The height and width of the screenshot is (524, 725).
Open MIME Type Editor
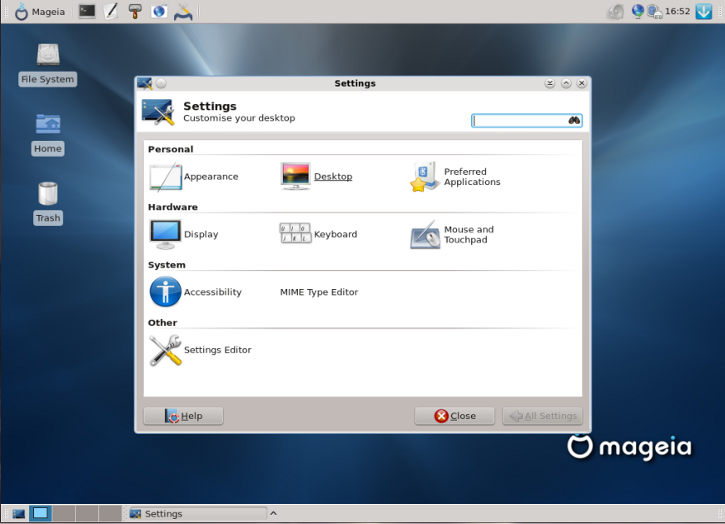[319, 292]
